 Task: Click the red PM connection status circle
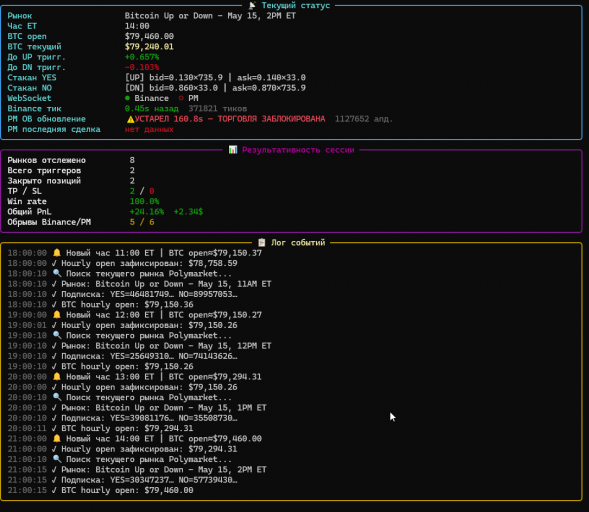point(181,98)
